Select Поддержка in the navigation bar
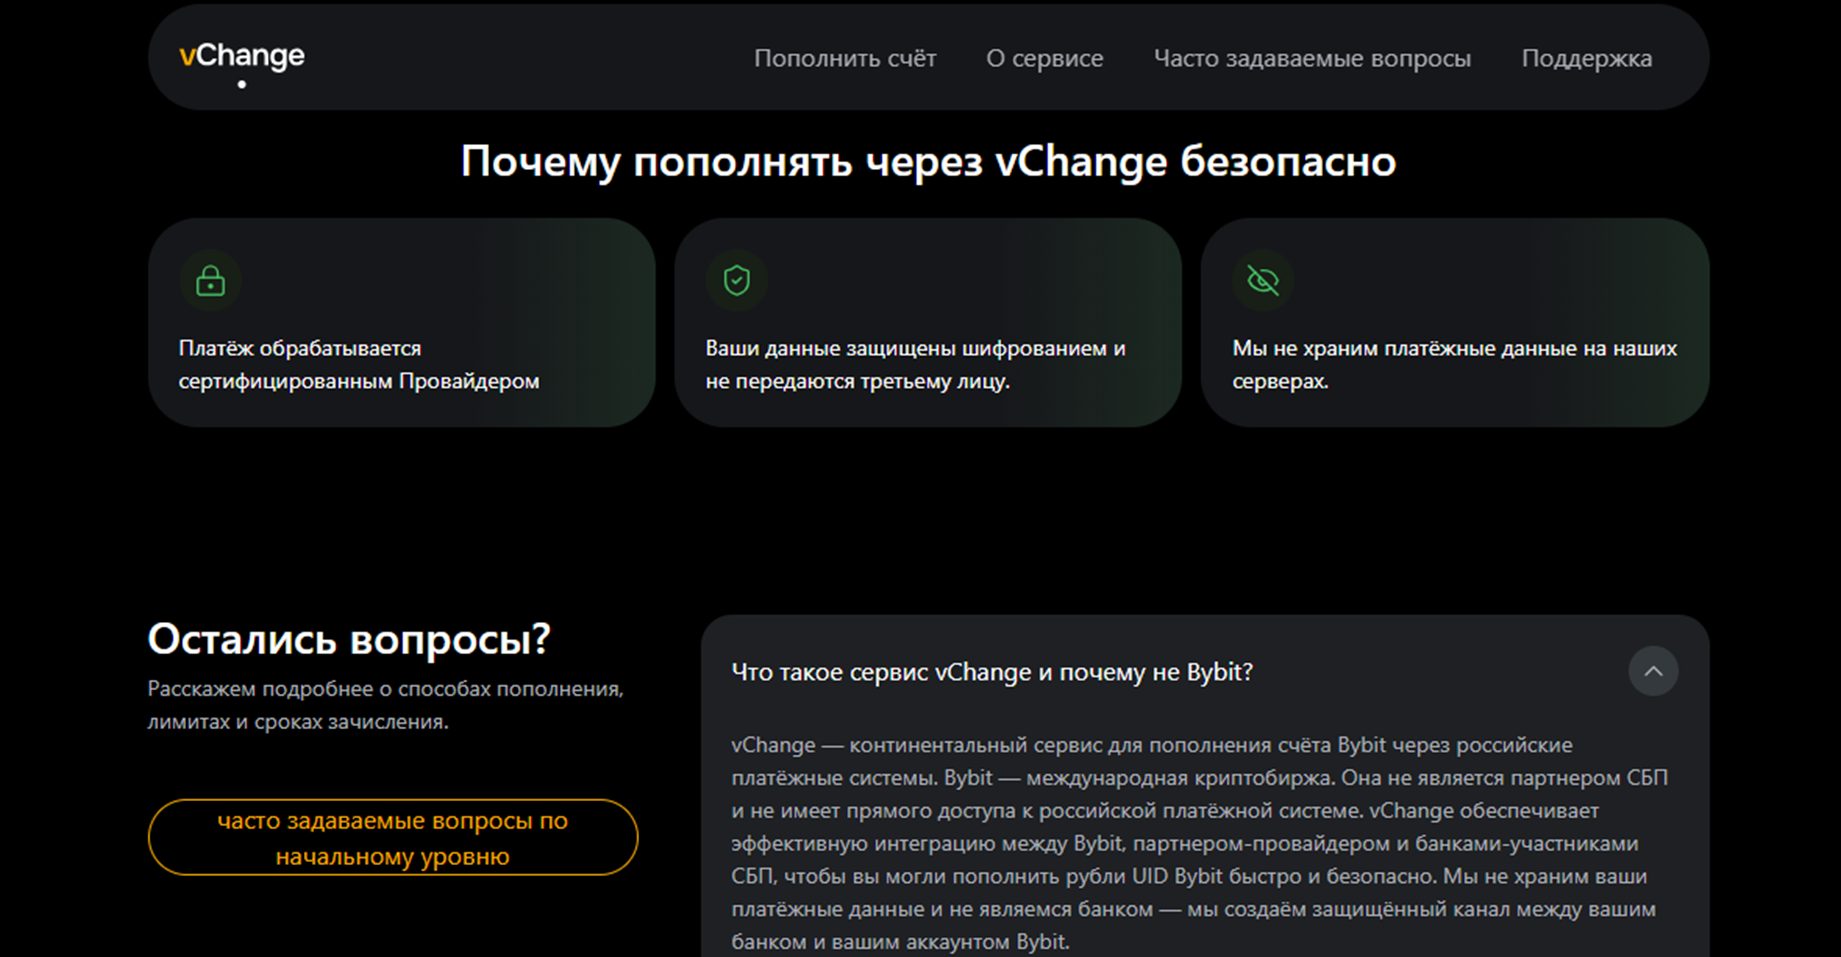Screen dimensions: 1841x957 1587,58
